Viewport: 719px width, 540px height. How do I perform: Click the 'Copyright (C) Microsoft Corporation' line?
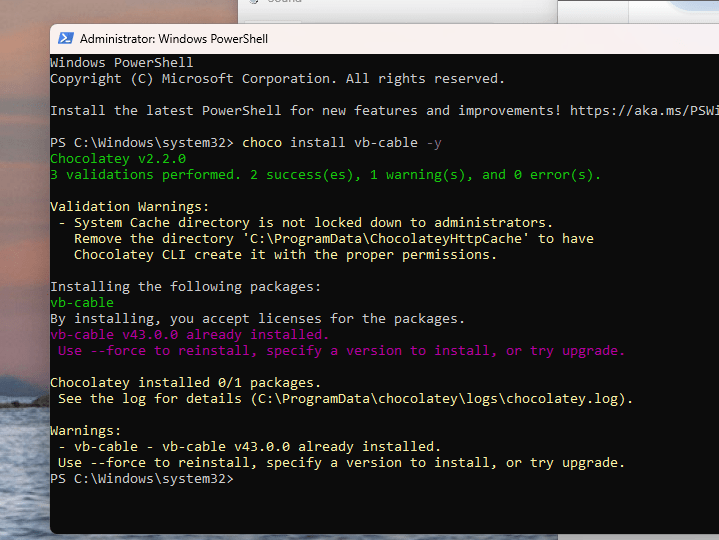[277, 79]
